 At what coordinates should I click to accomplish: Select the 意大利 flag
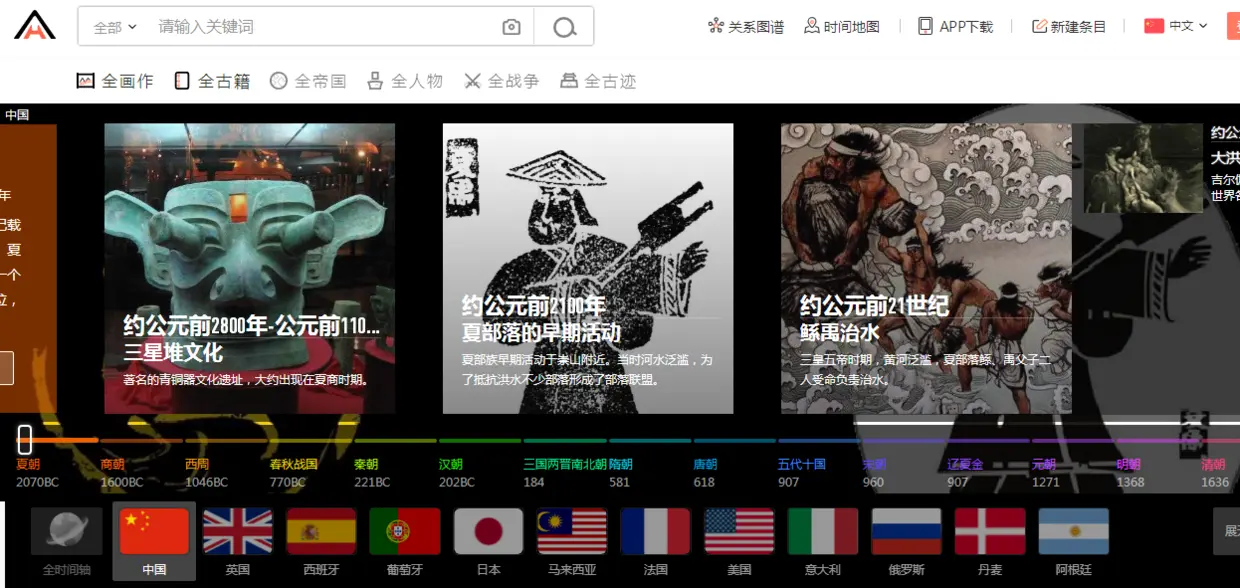(x=823, y=532)
